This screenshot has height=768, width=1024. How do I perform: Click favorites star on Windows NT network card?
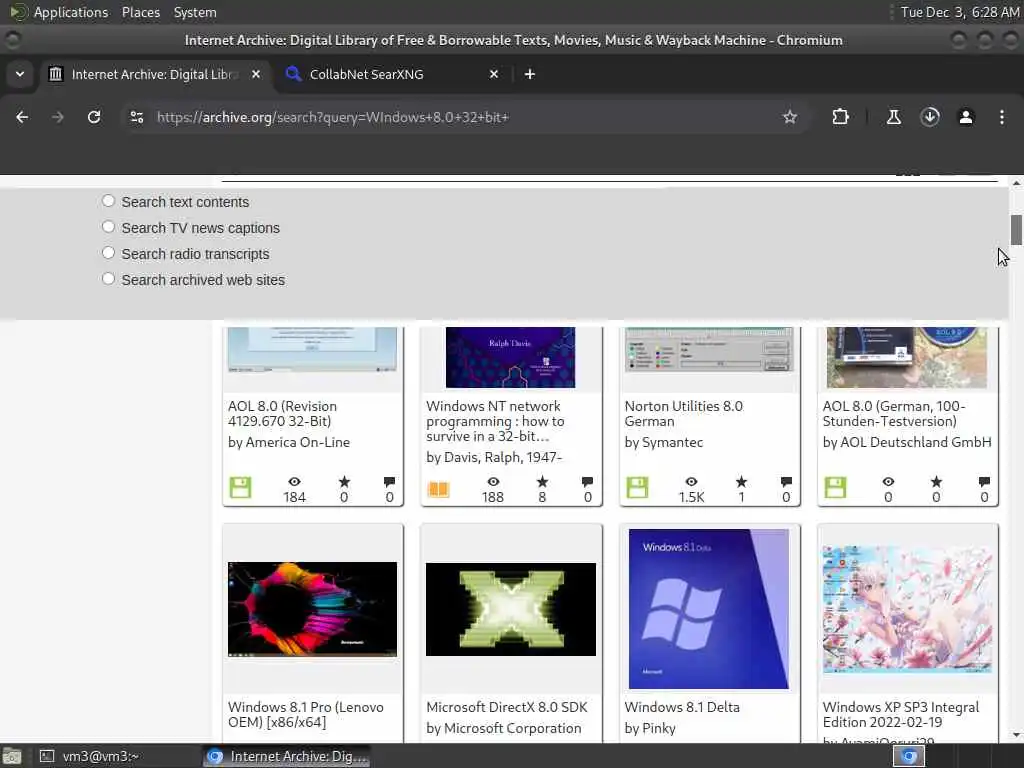click(x=542, y=481)
